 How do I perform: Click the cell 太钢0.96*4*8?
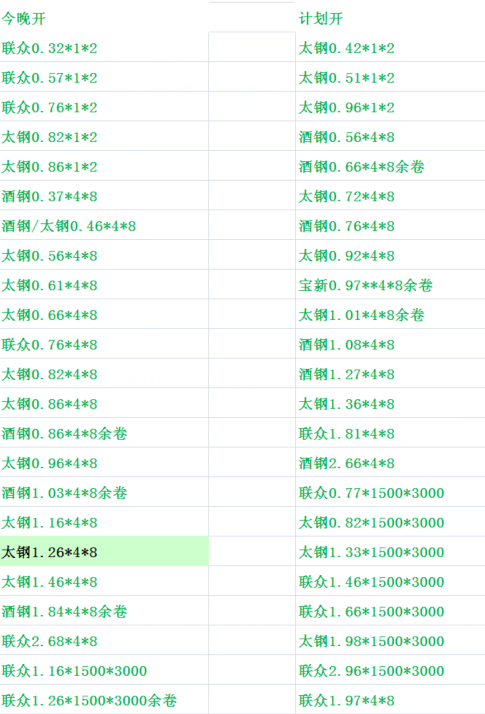[104, 462]
